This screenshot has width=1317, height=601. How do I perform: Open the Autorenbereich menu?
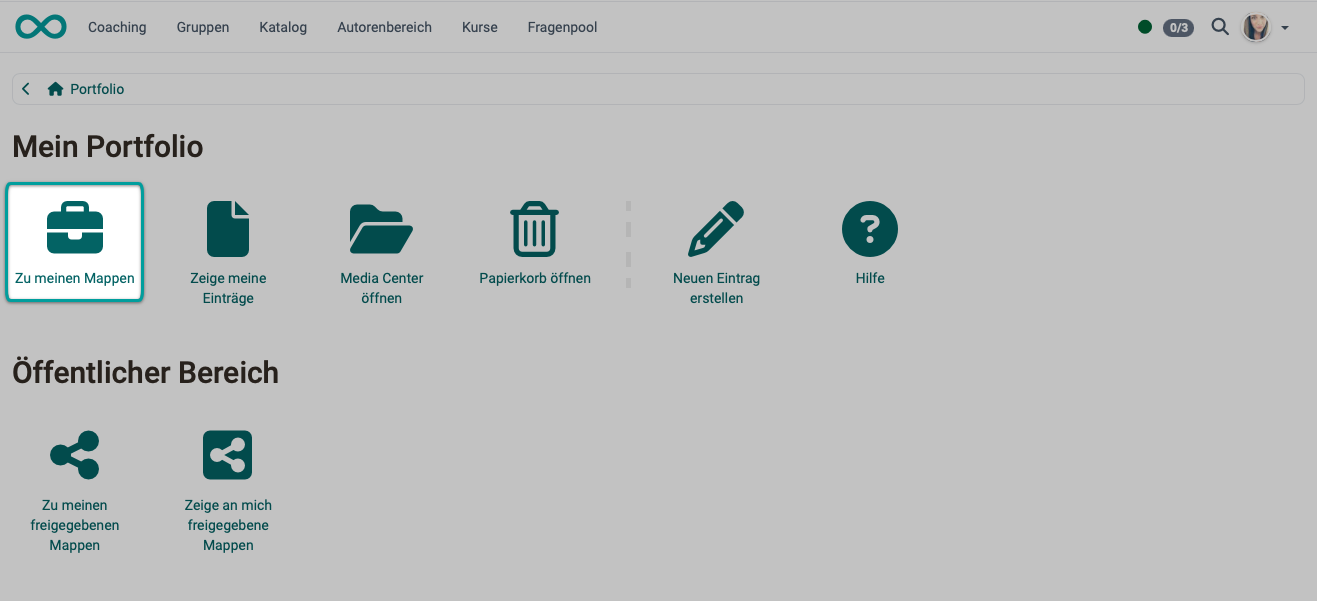tap(385, 27)
